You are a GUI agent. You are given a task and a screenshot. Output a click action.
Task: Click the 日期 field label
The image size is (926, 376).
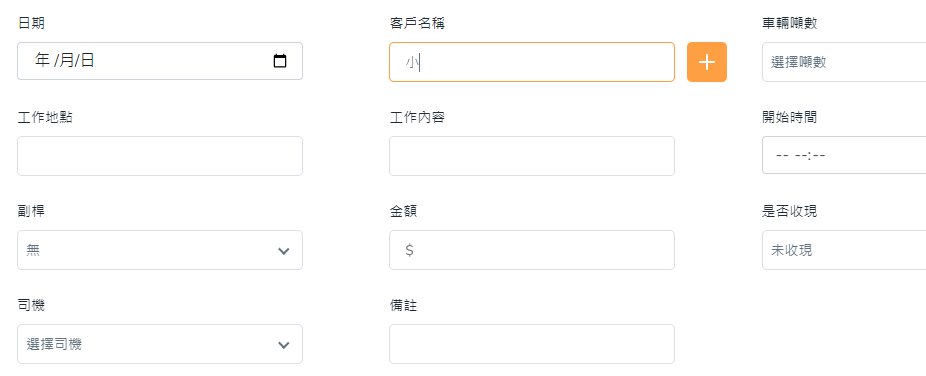tap(31, 24)
